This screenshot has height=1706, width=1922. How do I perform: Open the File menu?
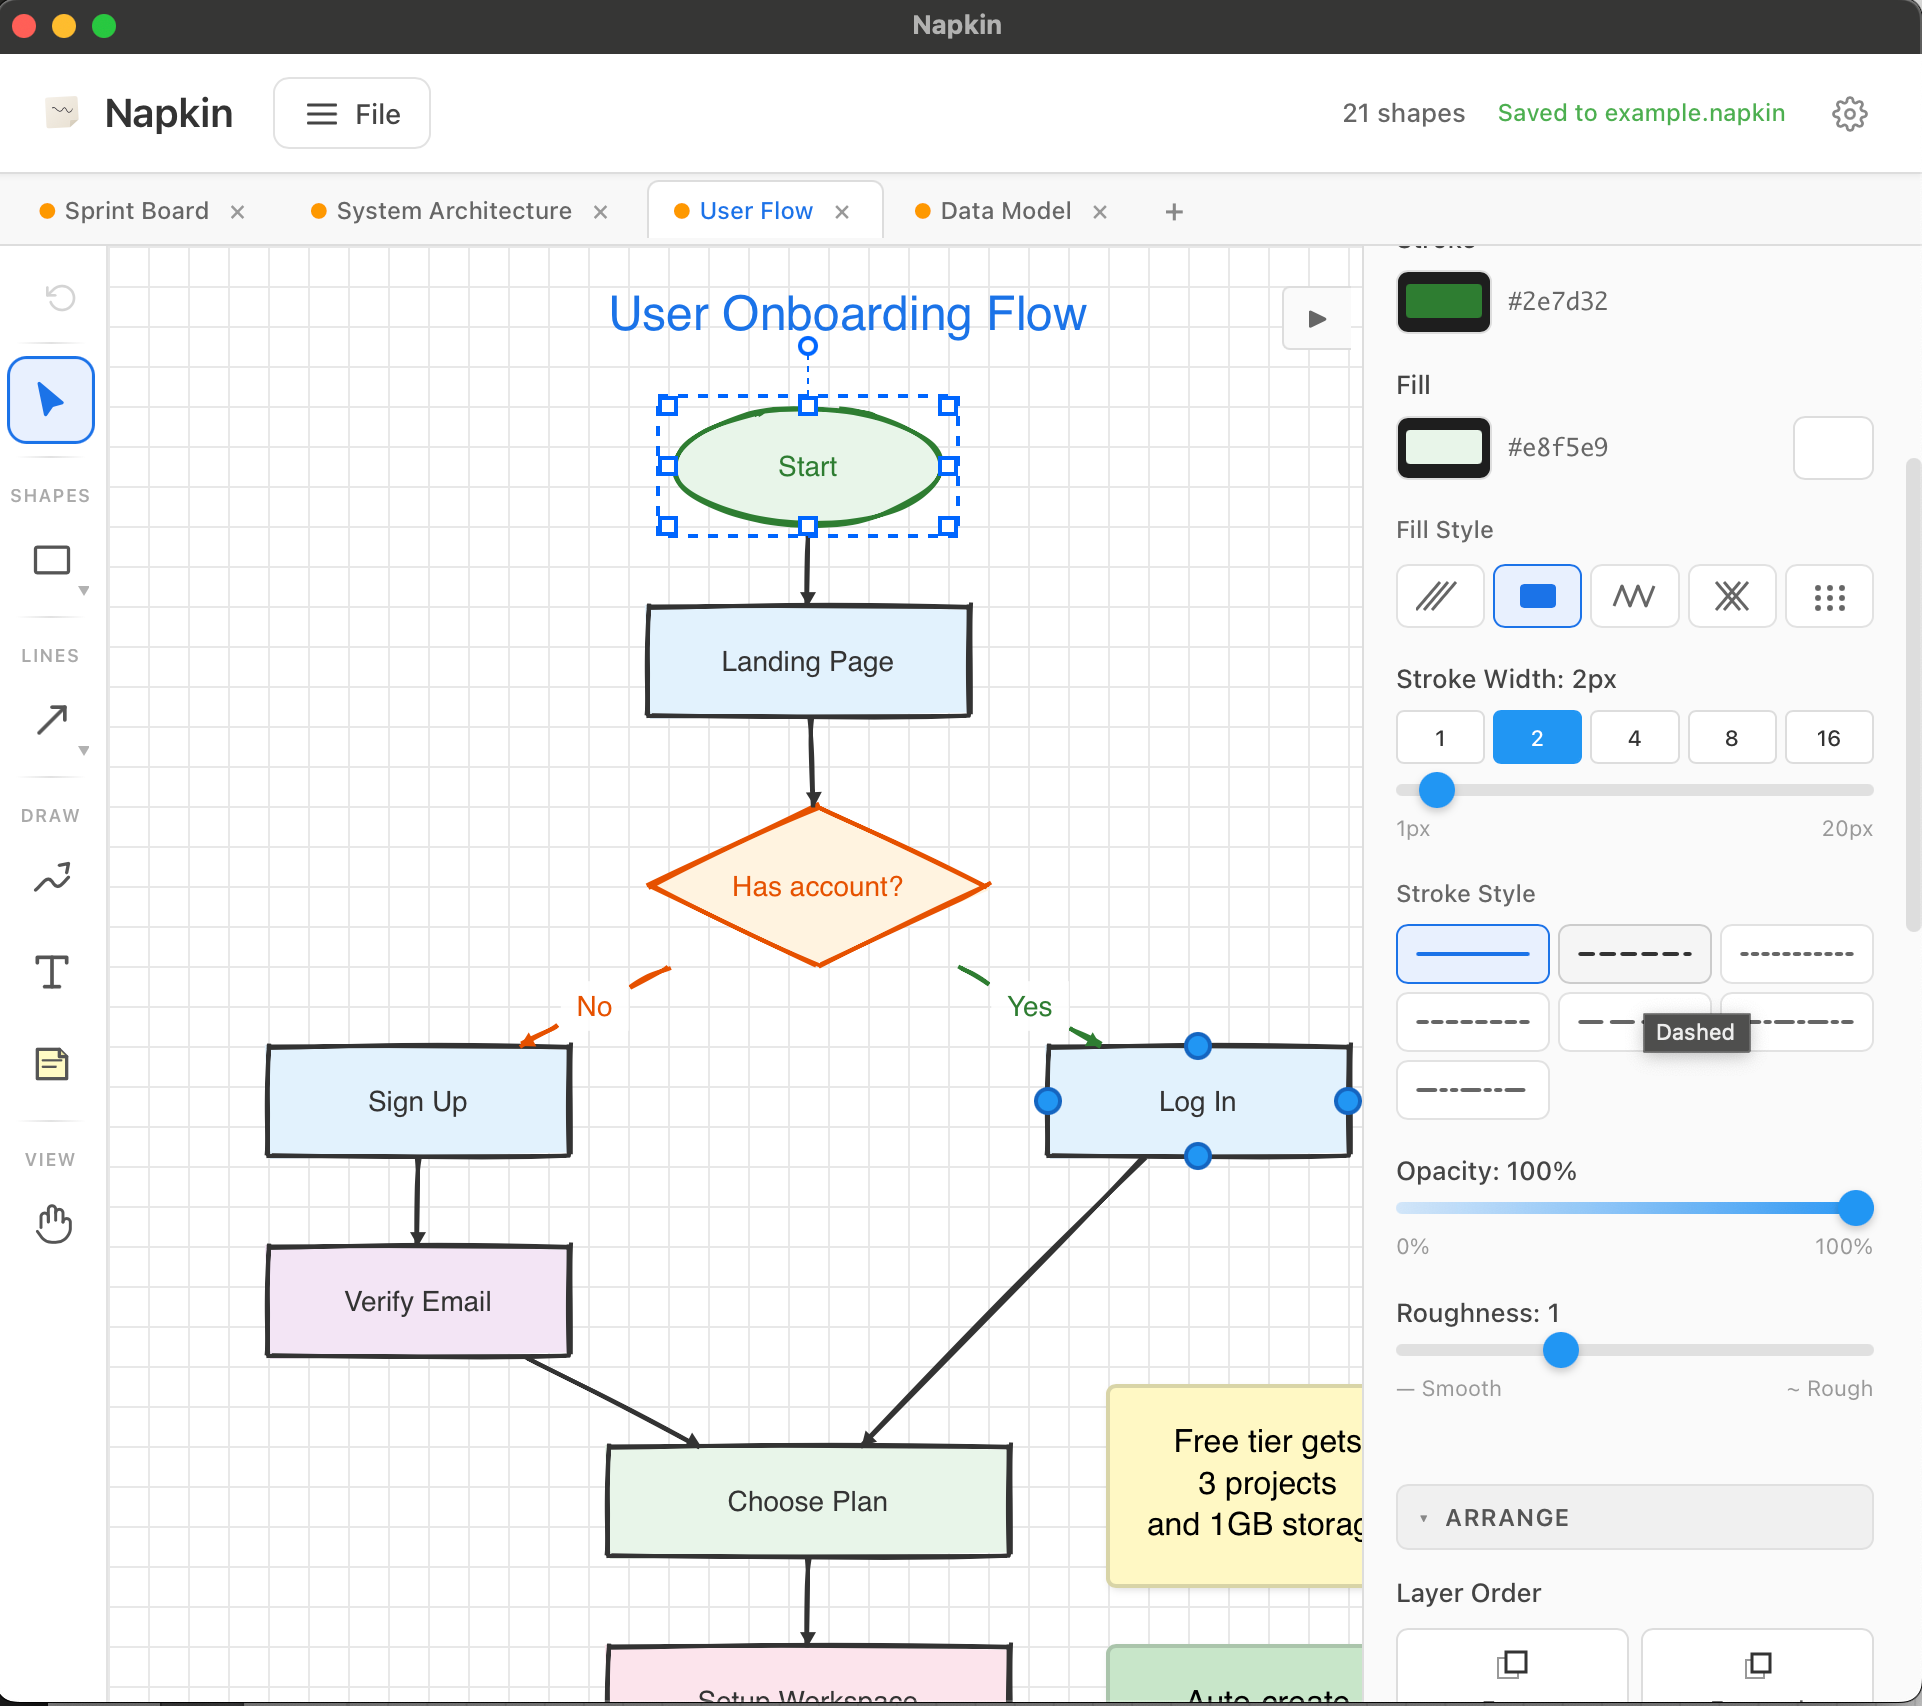[x=351, y=113]
